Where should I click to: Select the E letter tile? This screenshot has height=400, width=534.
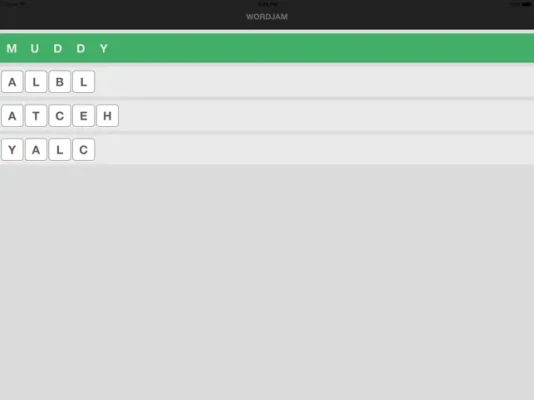tap(83, 116)
